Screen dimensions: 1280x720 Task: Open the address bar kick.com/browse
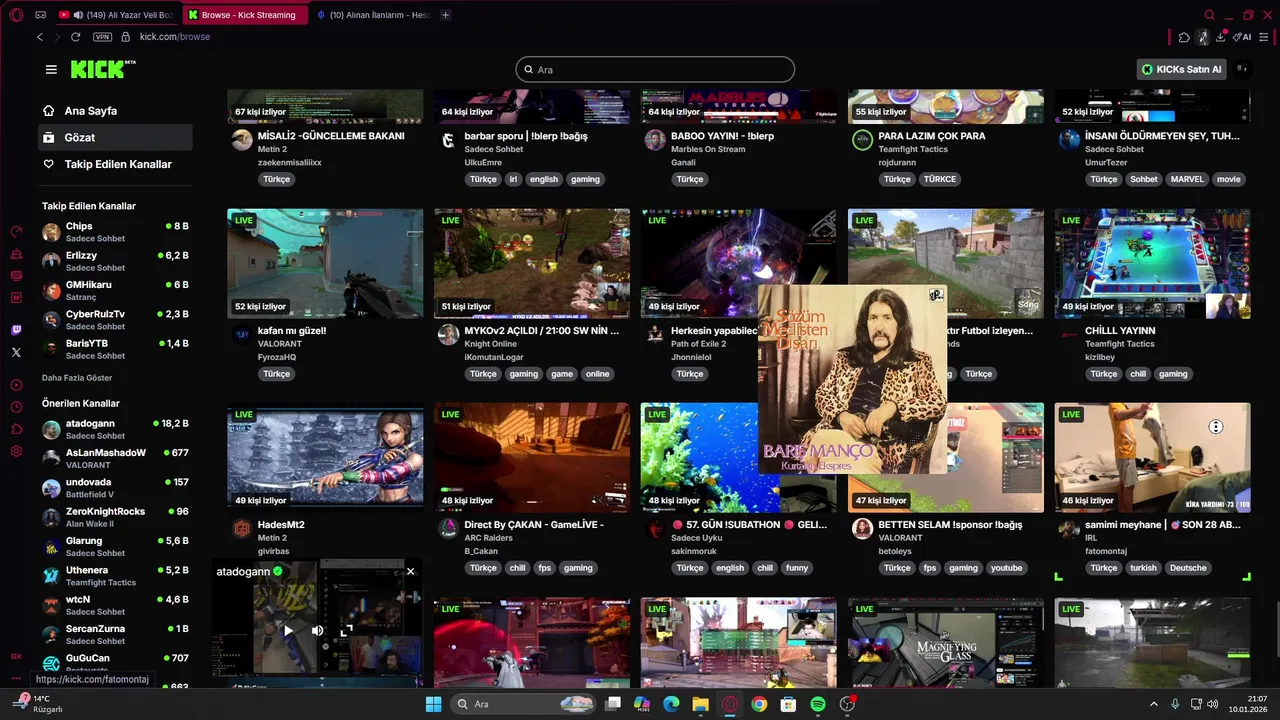click(x=175, y=37)
